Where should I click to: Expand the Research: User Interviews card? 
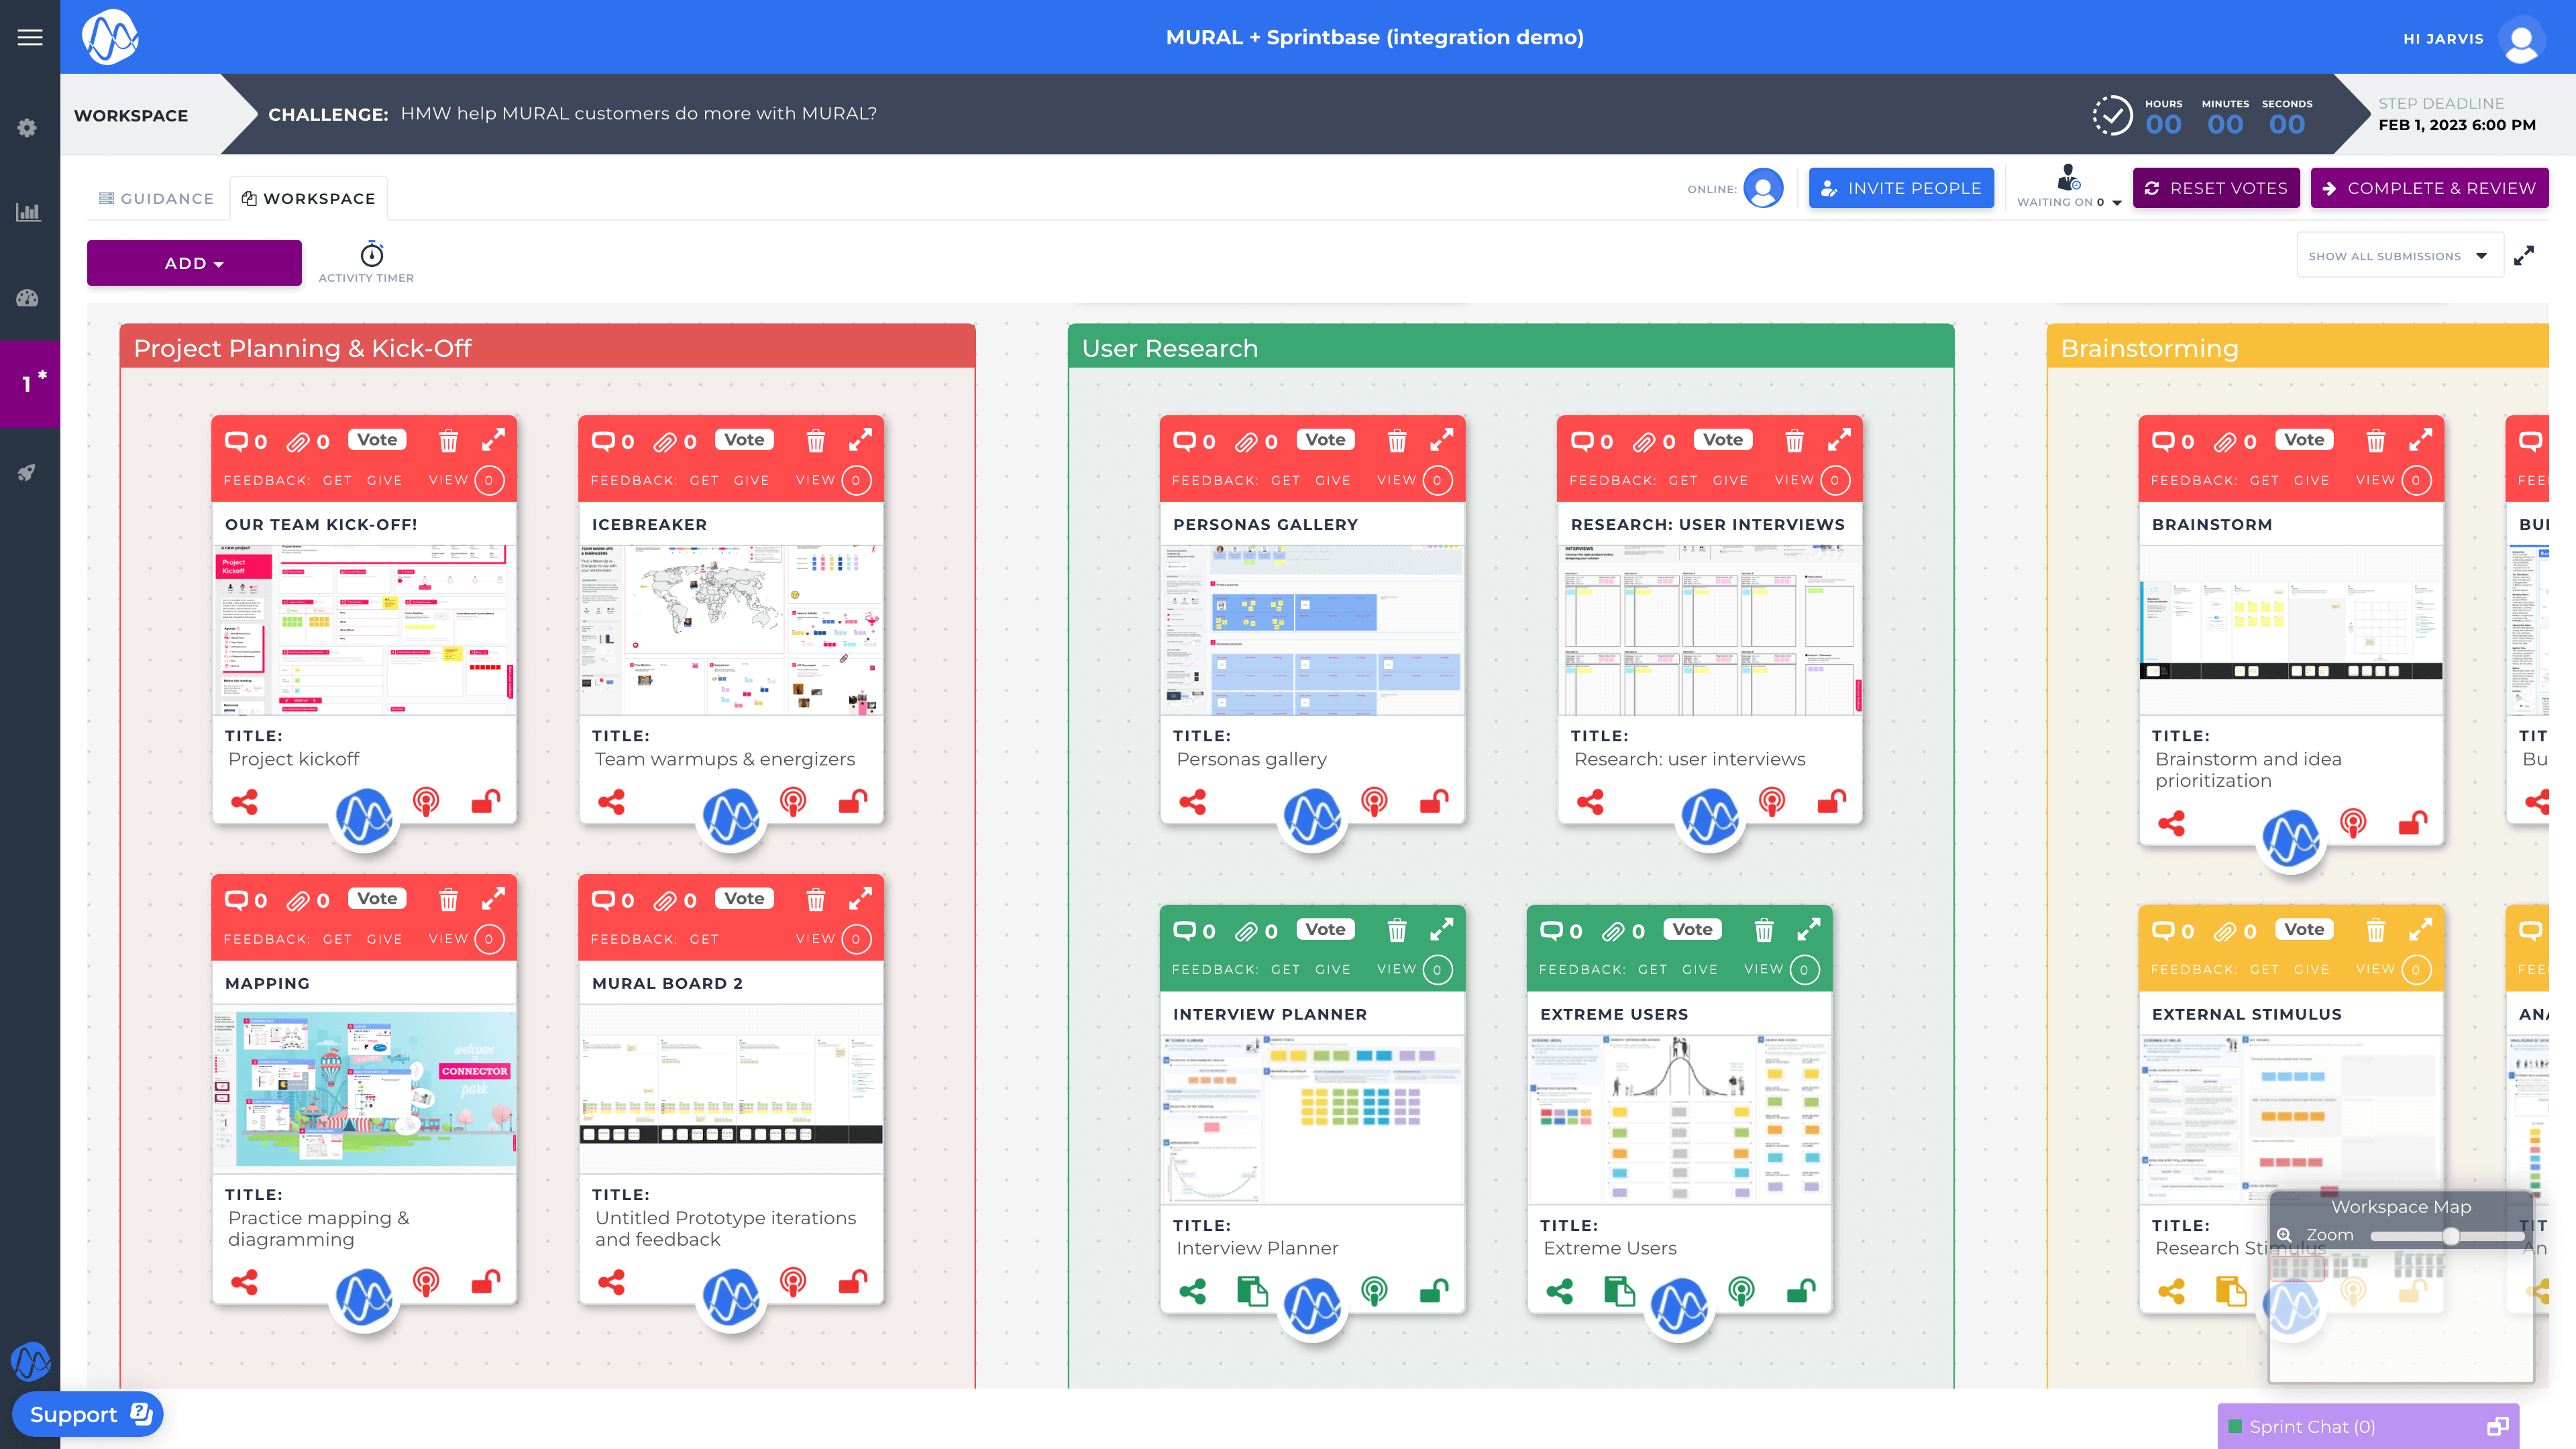[1839, 440]
